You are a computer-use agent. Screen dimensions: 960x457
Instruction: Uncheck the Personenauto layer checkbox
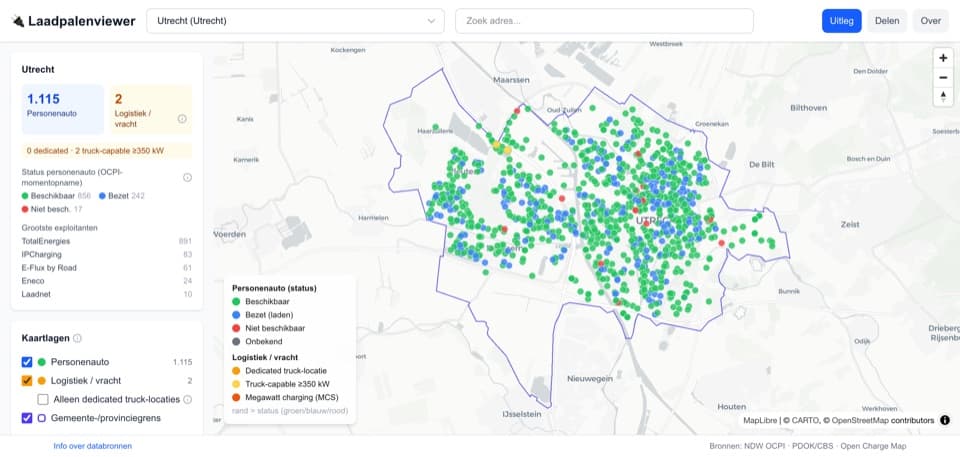point(27,362)
